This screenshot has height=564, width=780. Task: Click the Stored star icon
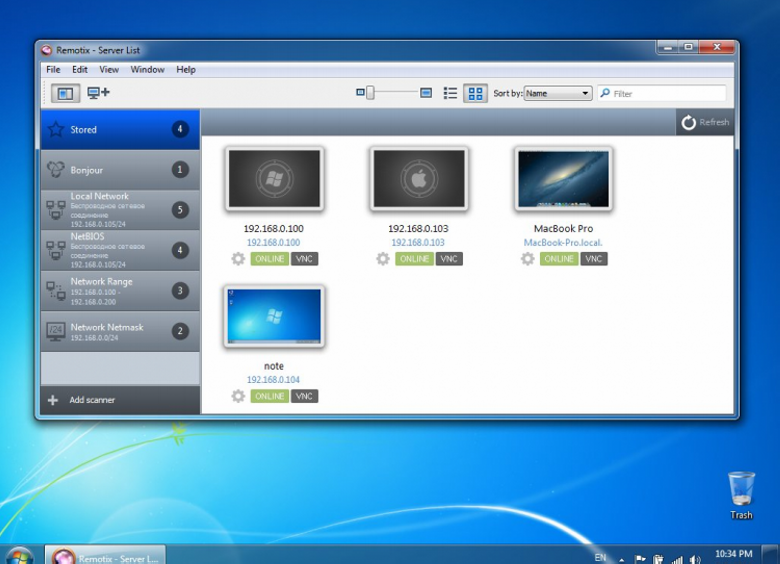point(56,129)
